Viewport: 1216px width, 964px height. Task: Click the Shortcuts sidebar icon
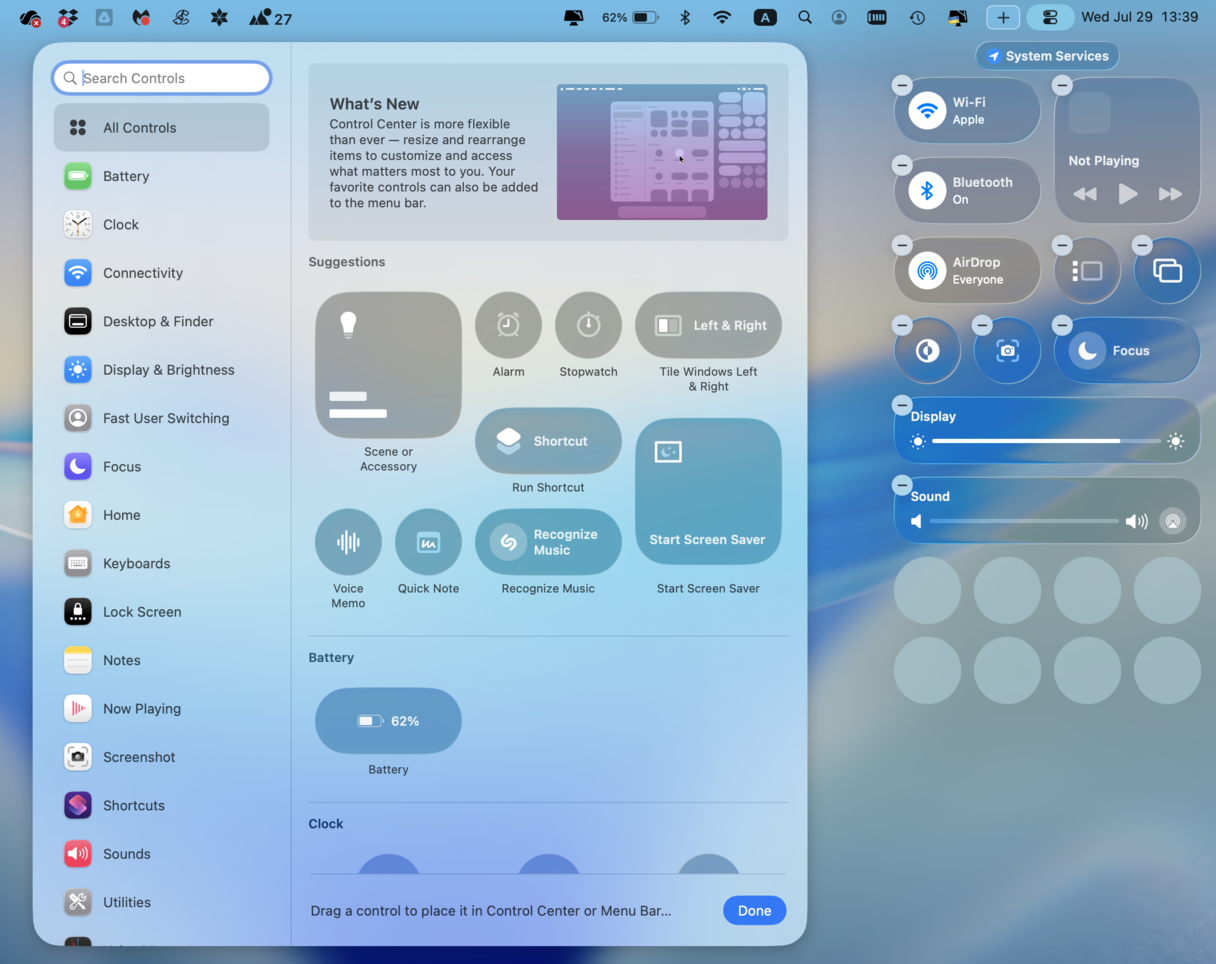pos(78,805)
